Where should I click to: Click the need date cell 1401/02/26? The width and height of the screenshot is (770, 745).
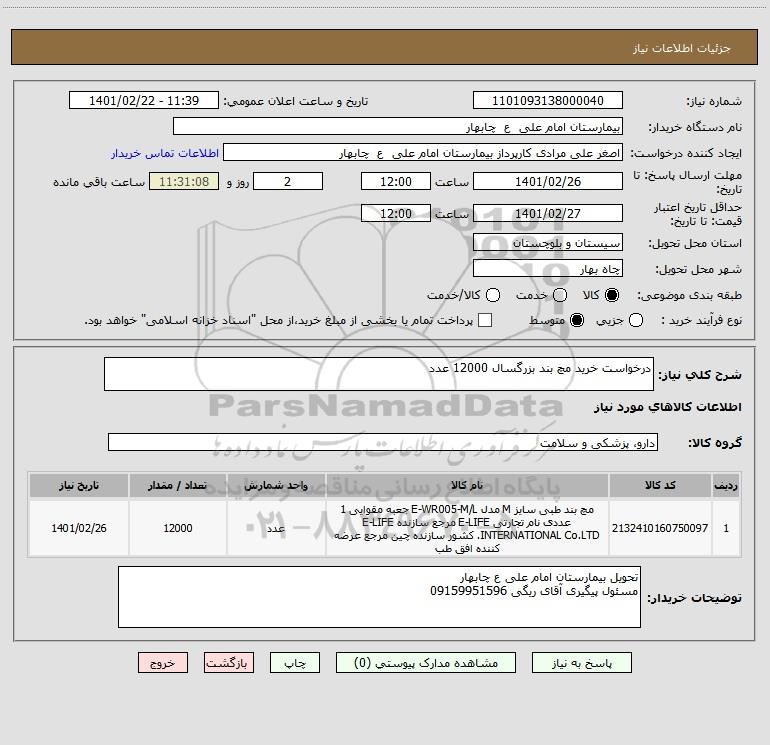click(x=79, y=528)
